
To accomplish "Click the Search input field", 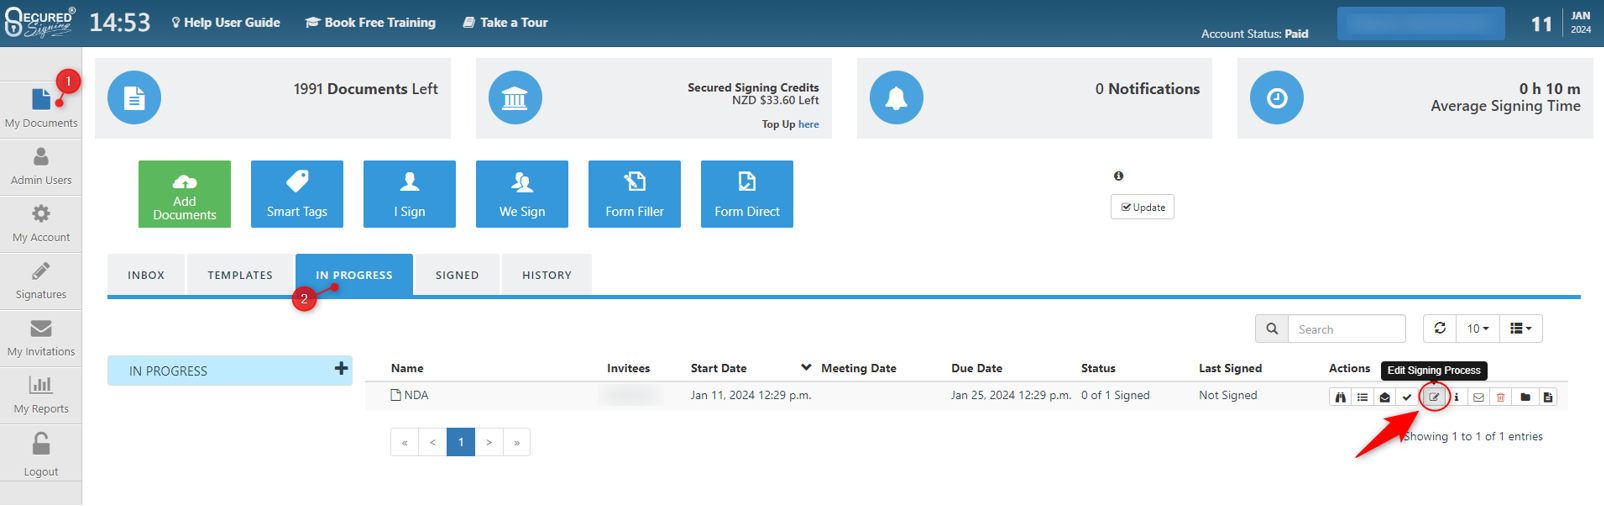I will 1346,329.
